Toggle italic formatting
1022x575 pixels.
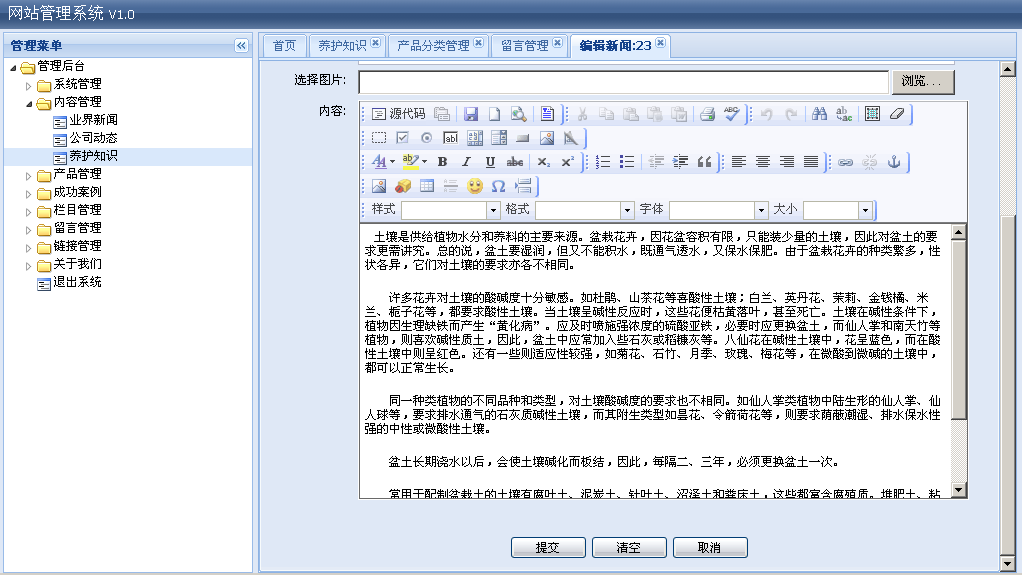point(466,162)
